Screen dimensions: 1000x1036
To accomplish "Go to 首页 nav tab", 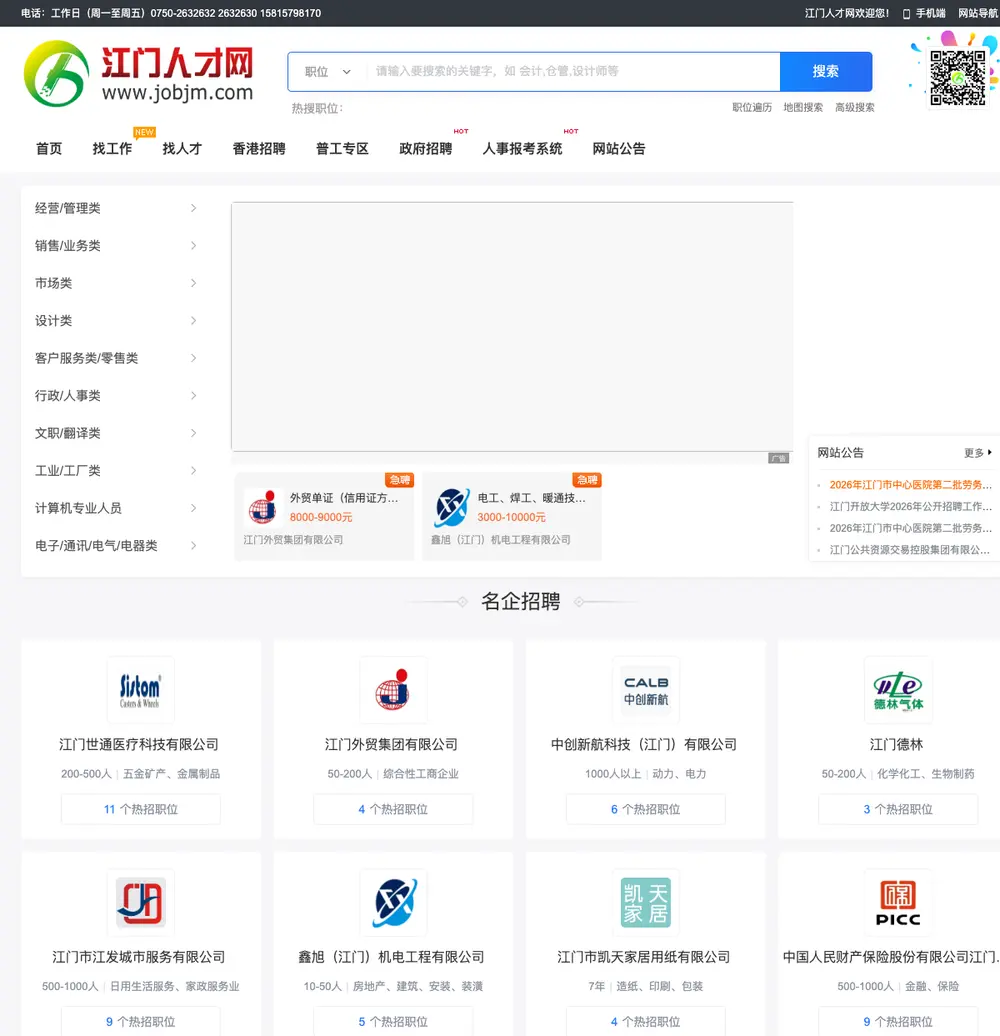I will 49,149.
